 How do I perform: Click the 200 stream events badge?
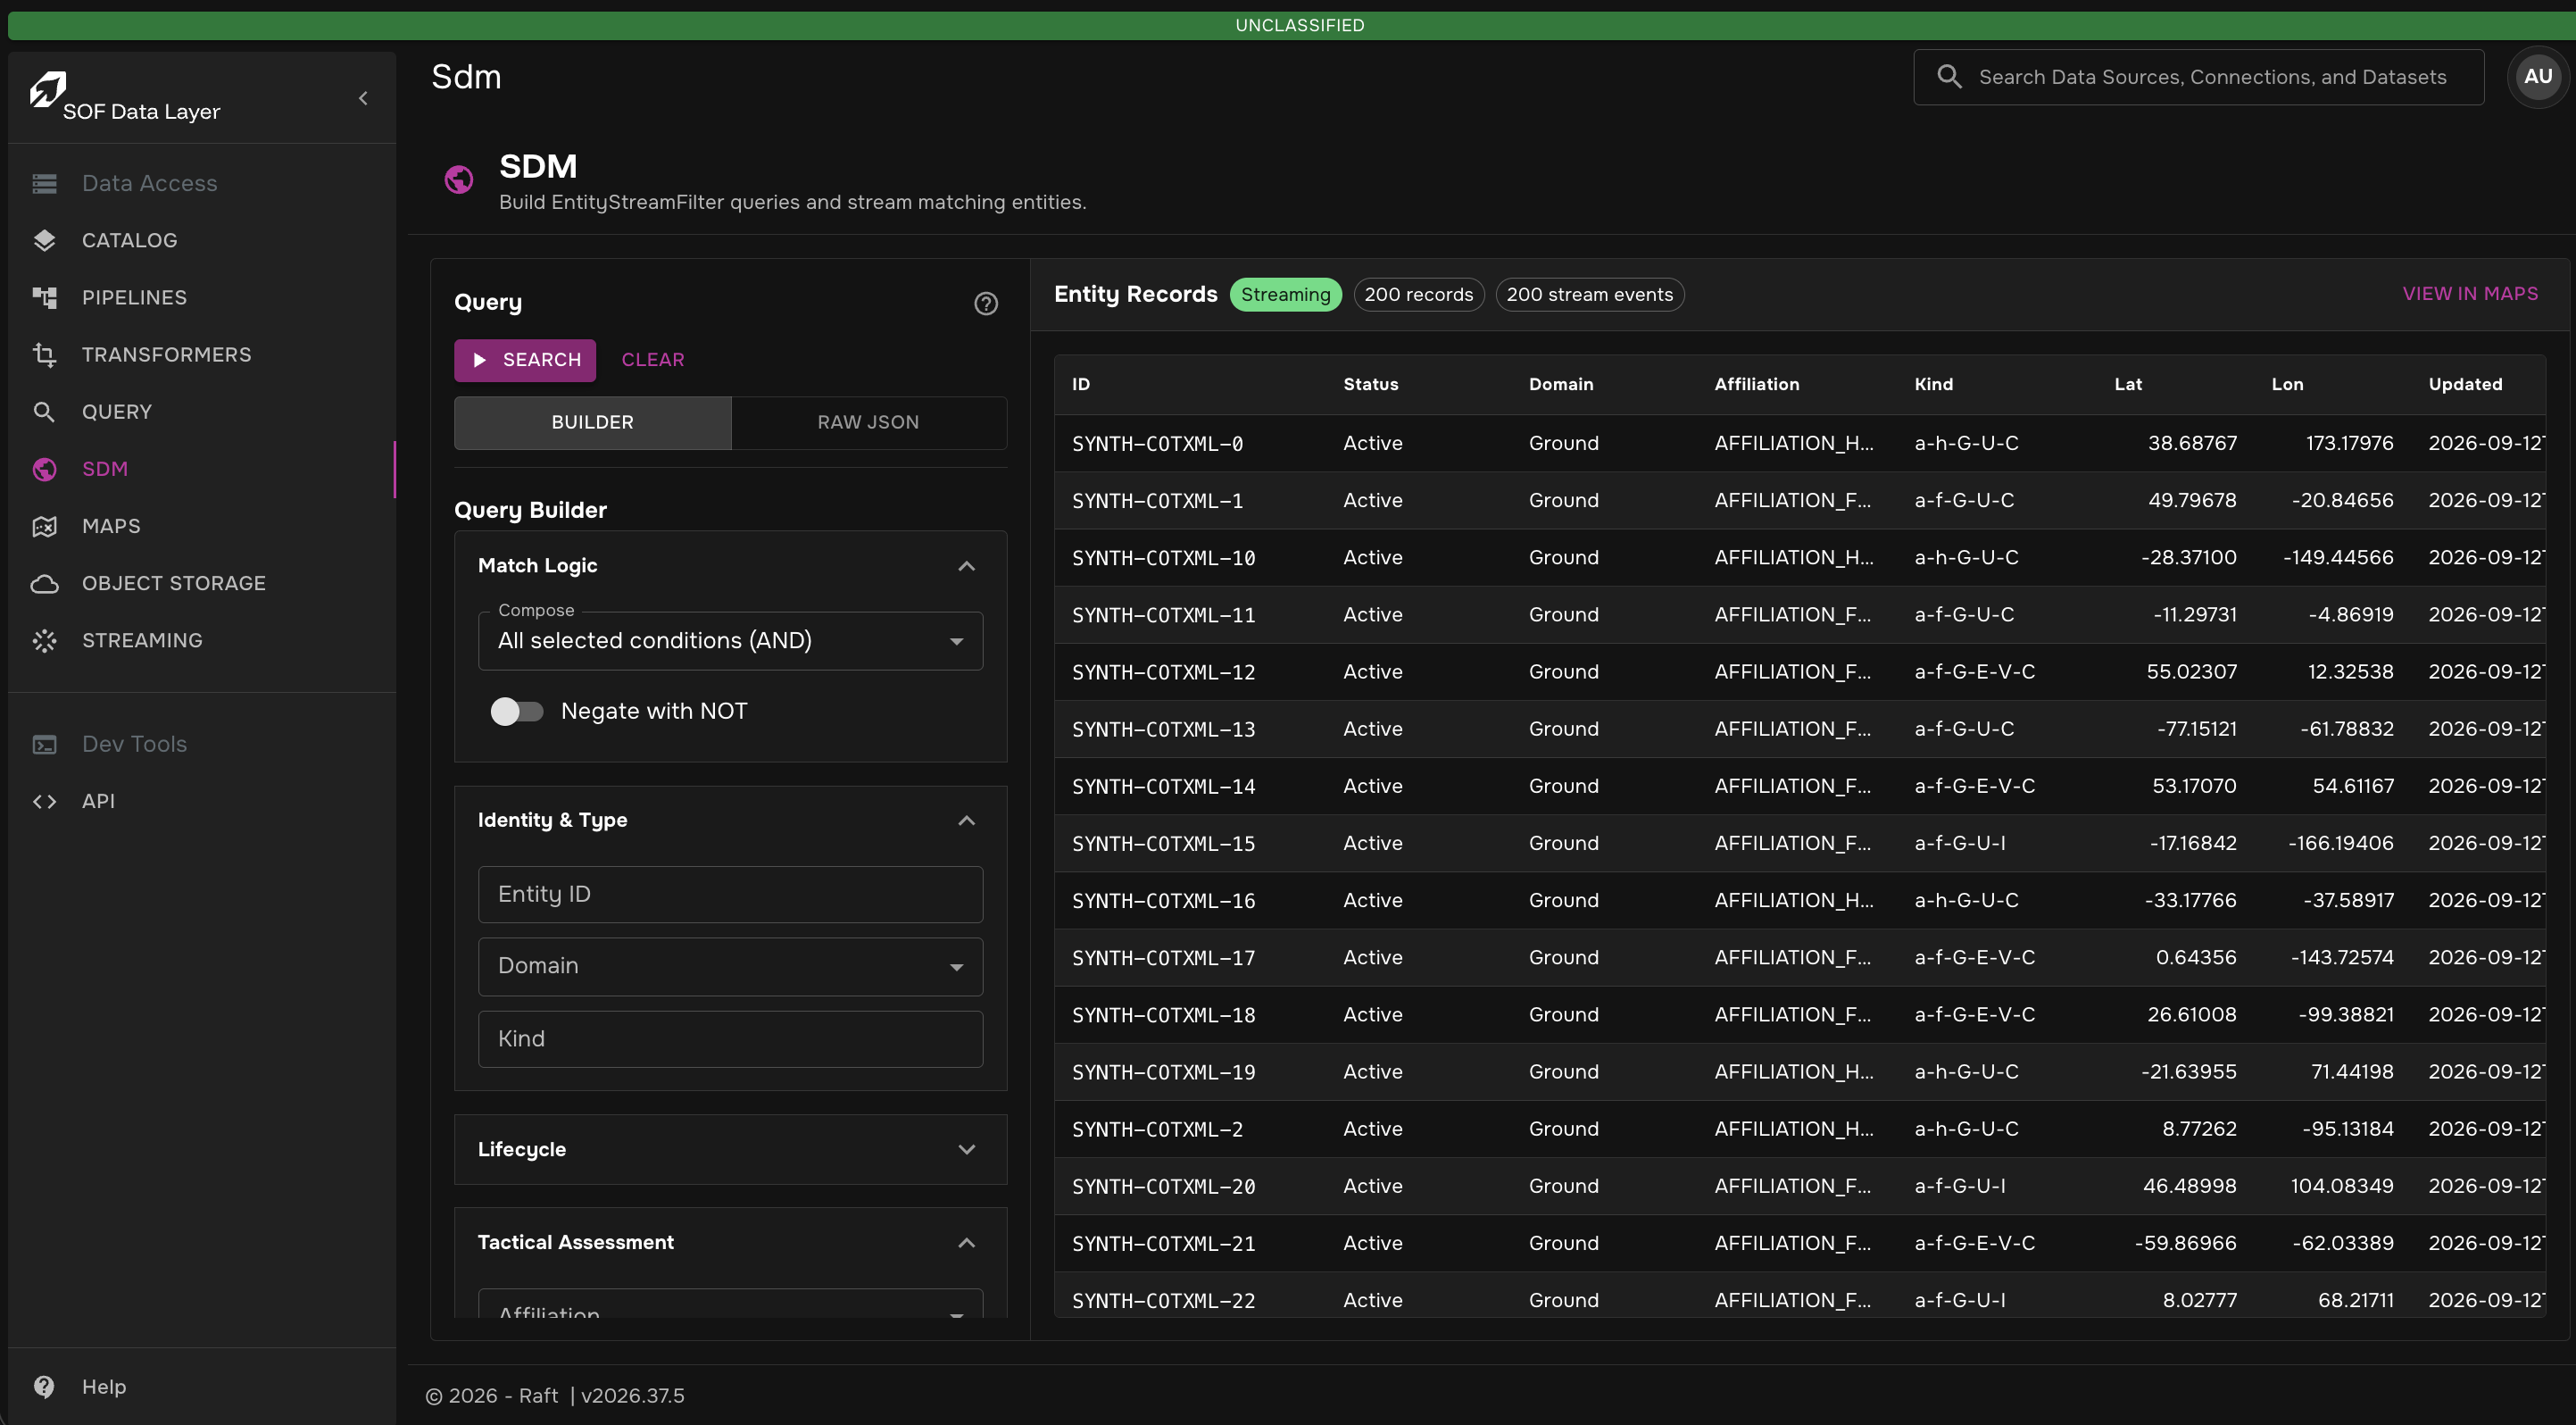coord(1589,294)
